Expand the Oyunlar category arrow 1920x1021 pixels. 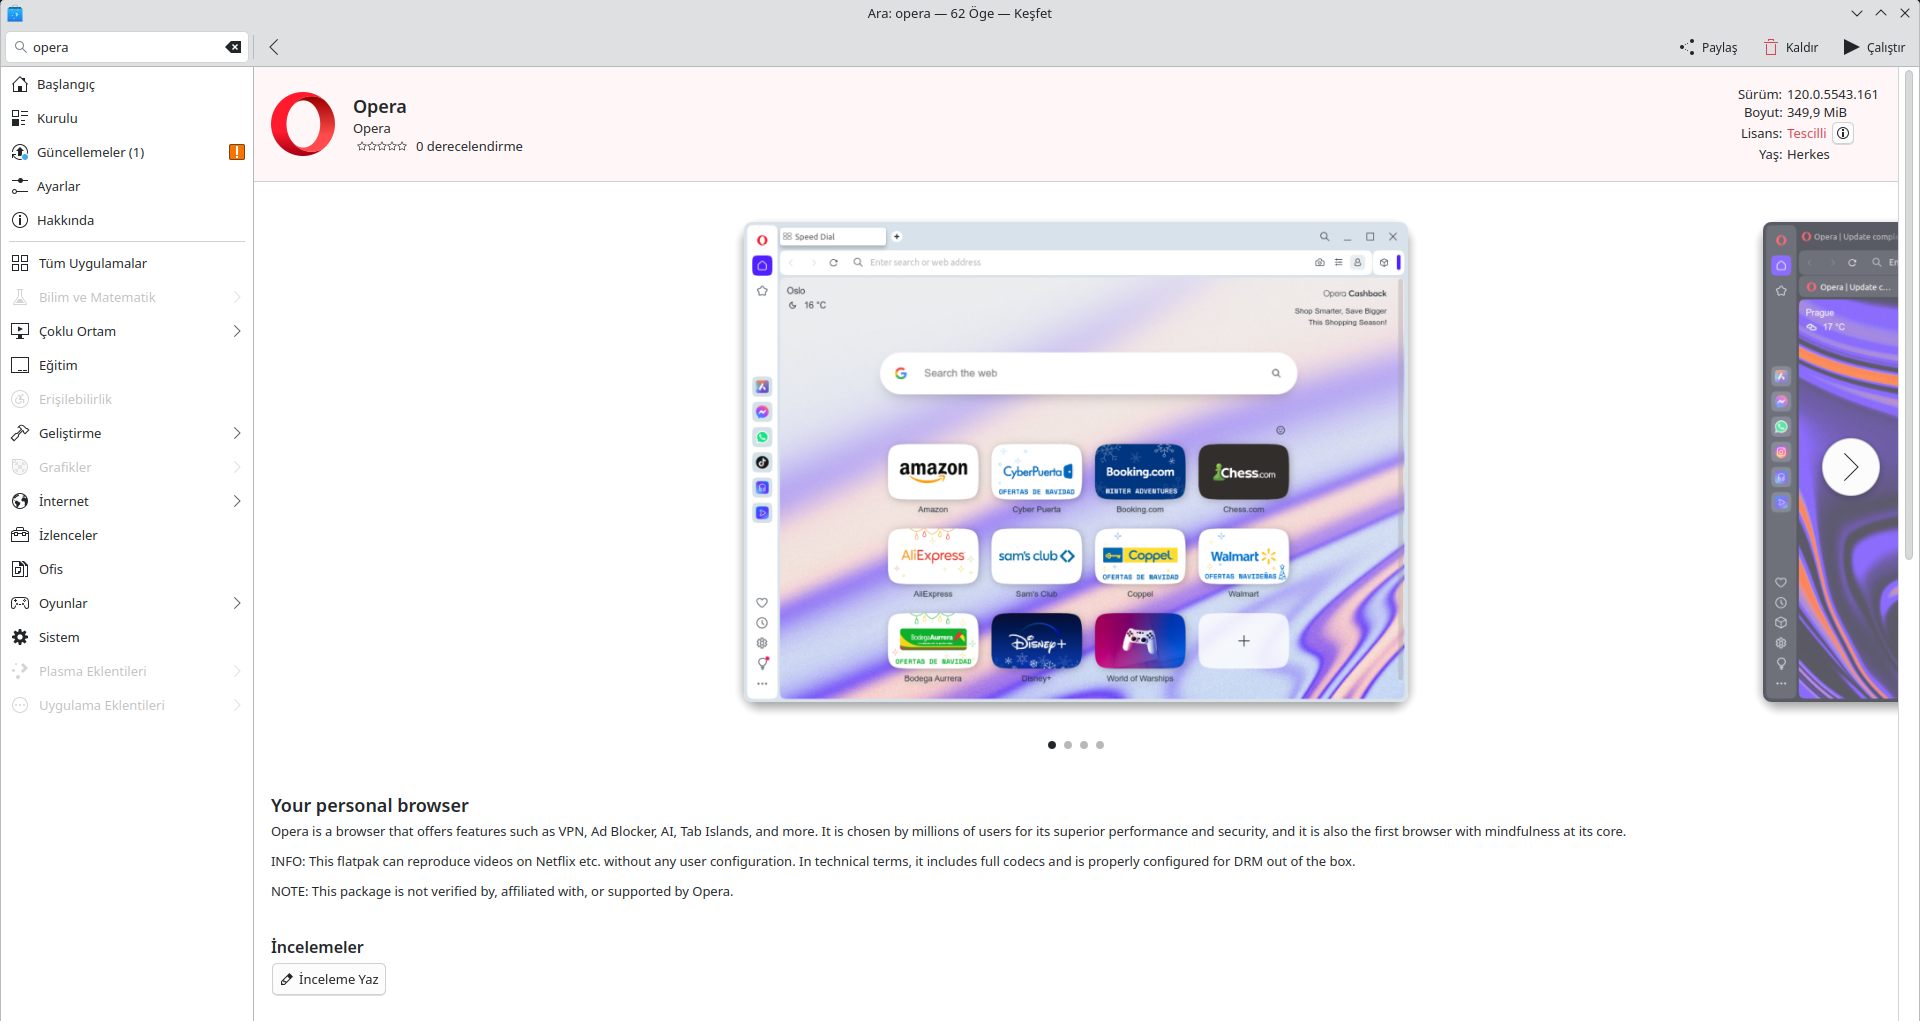[x=237, y=603]
